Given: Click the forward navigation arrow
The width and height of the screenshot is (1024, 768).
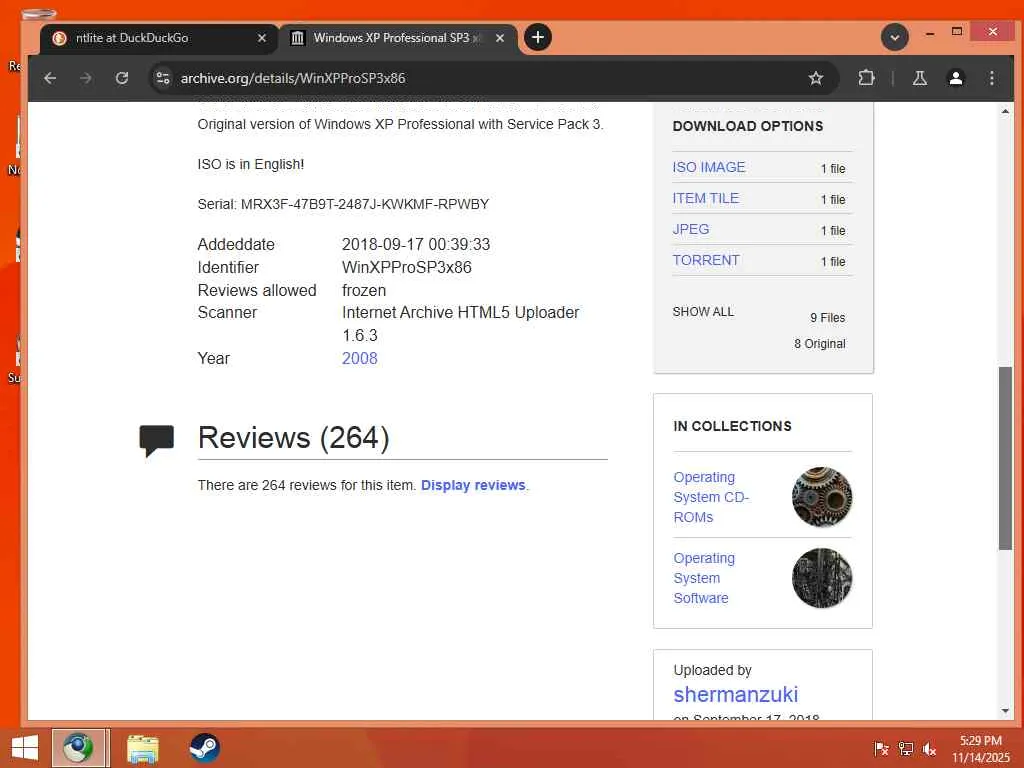Looking at the screenshot, I should 86,78.
